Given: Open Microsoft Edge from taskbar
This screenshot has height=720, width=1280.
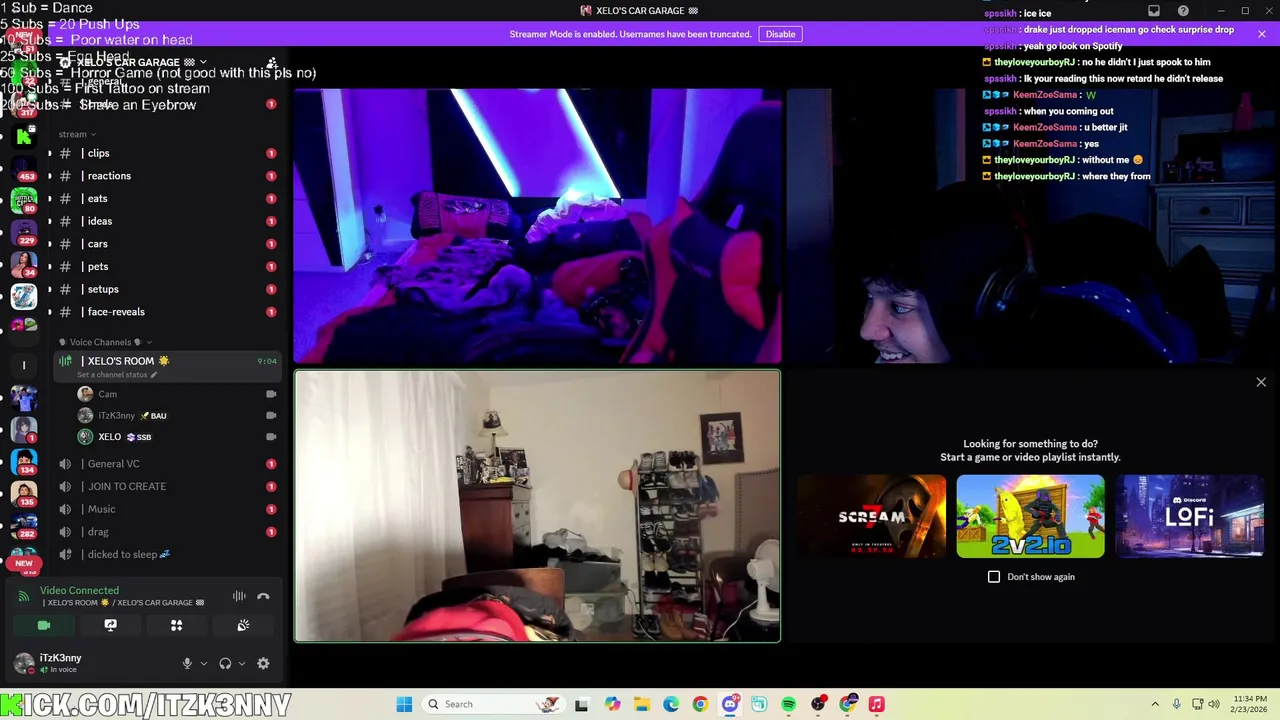Looking at the screenshot, I should click(x=671, y=704).
